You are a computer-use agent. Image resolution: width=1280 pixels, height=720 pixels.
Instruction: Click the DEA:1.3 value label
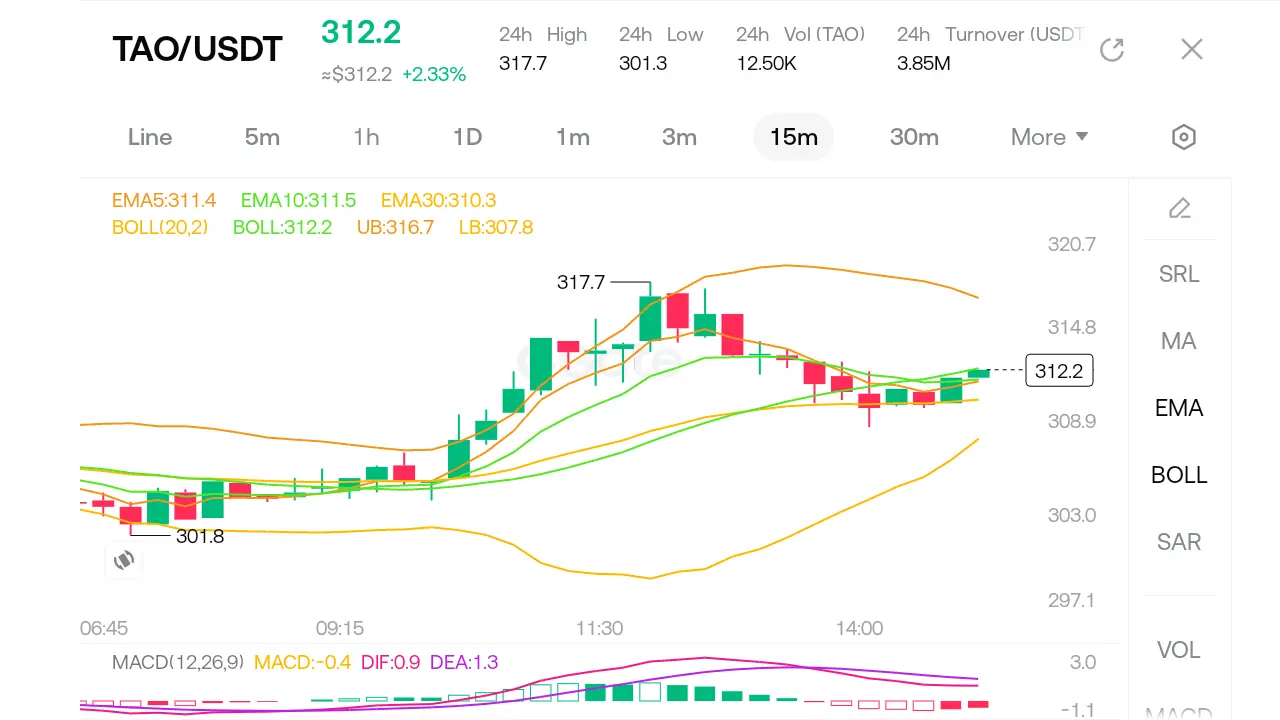point(464,662)
